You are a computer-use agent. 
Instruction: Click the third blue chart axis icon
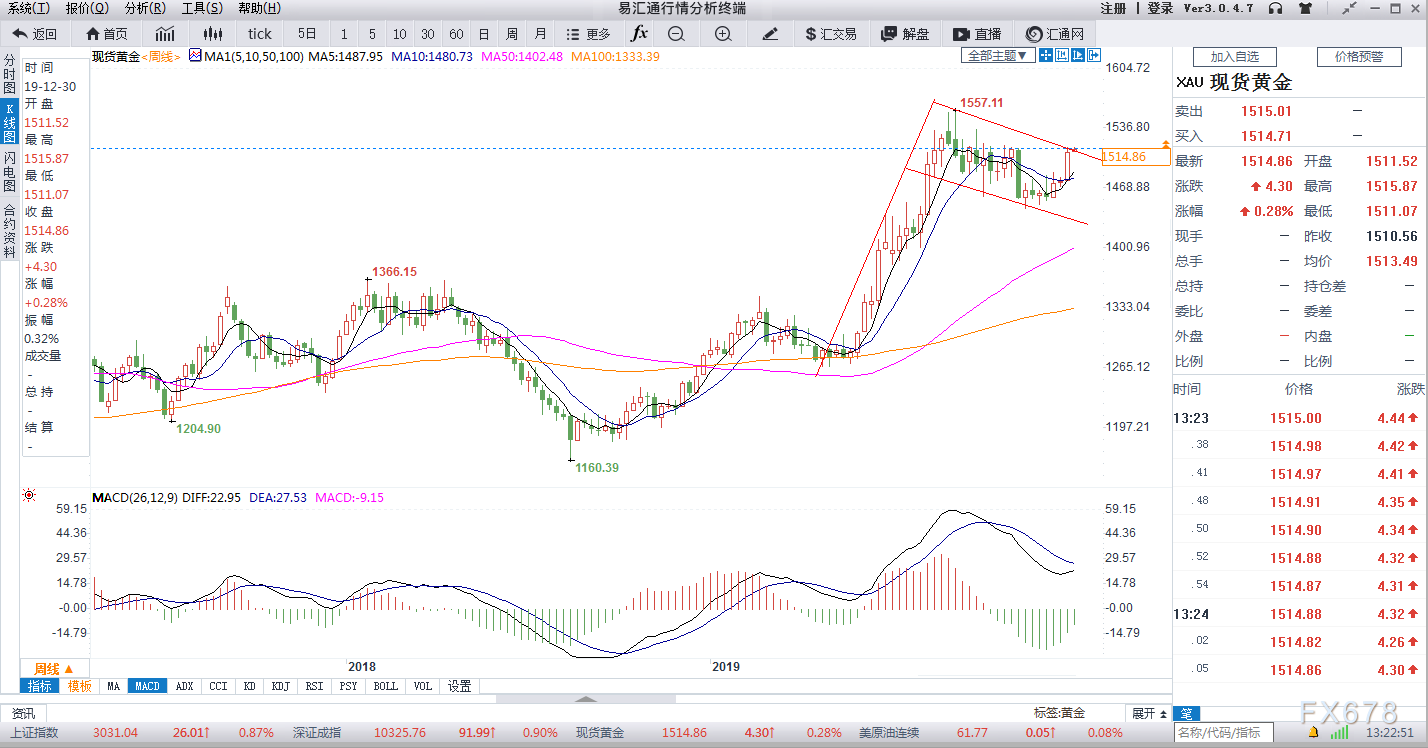(1078, 55)
